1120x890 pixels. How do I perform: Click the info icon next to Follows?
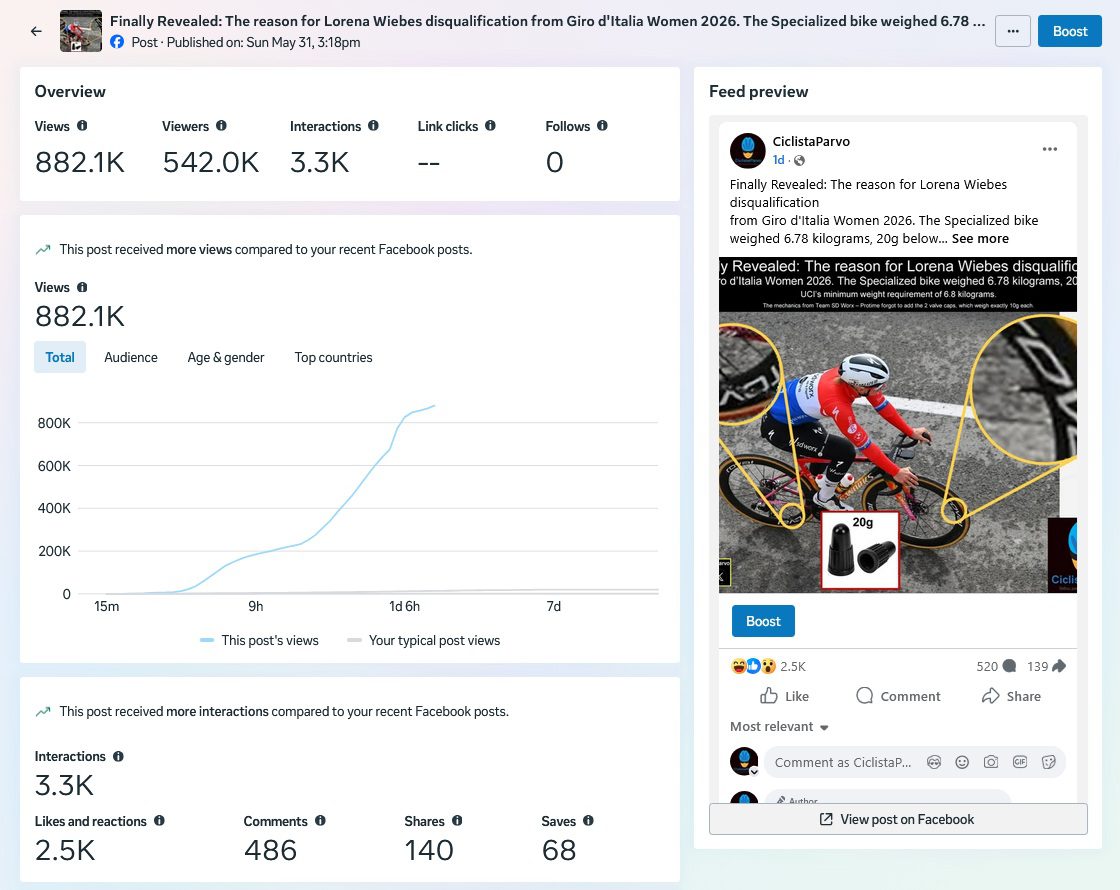click(602, 126)
